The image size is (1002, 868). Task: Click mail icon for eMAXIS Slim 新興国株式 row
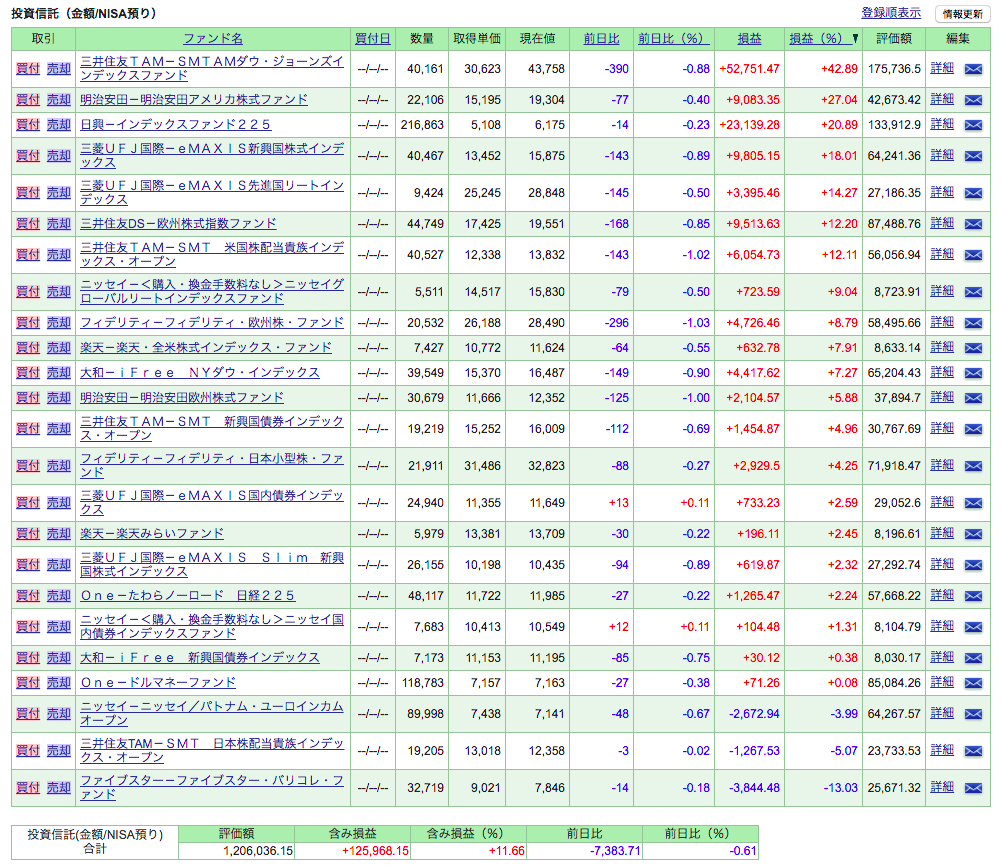point(973,565)
